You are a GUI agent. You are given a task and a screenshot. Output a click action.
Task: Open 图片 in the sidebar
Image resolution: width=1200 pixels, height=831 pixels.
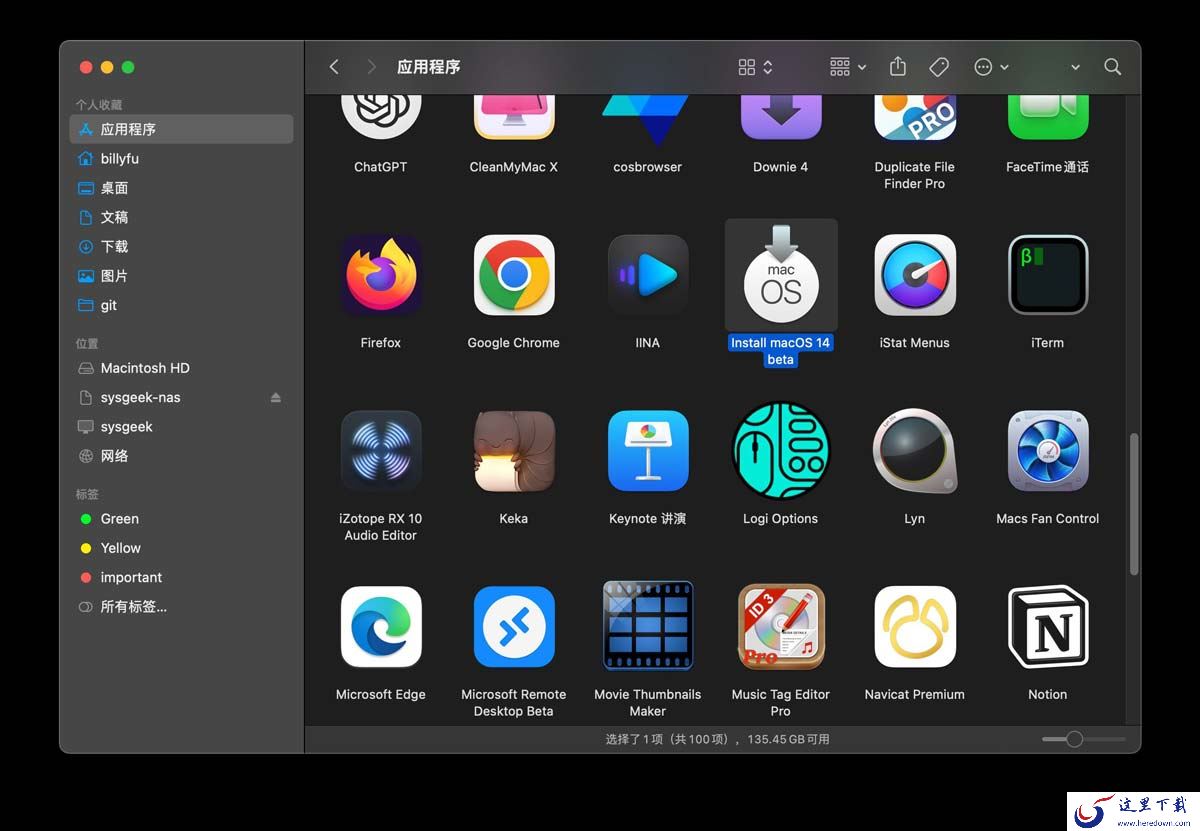[181, 276]
